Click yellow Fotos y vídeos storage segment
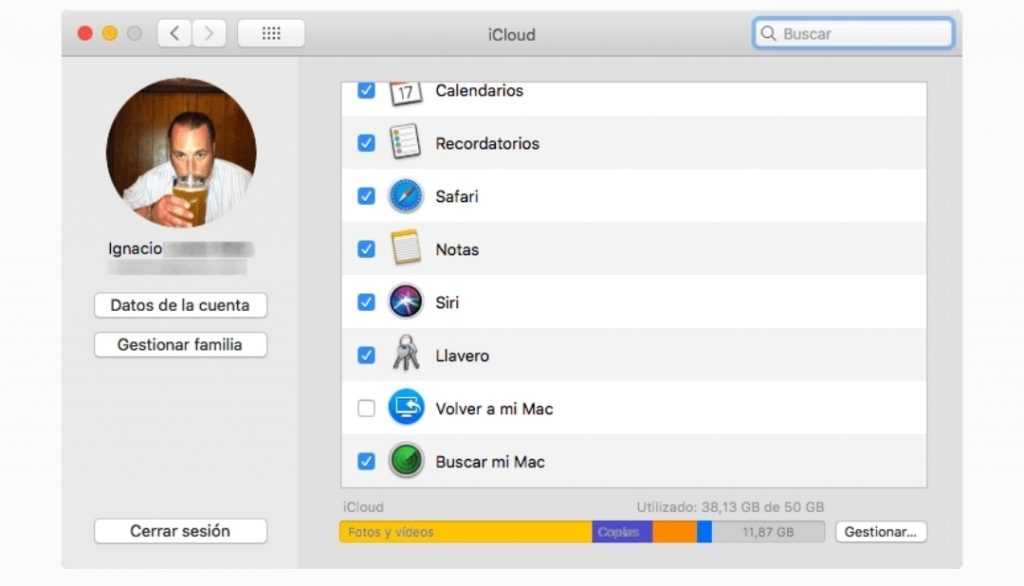 click(466, 532)
